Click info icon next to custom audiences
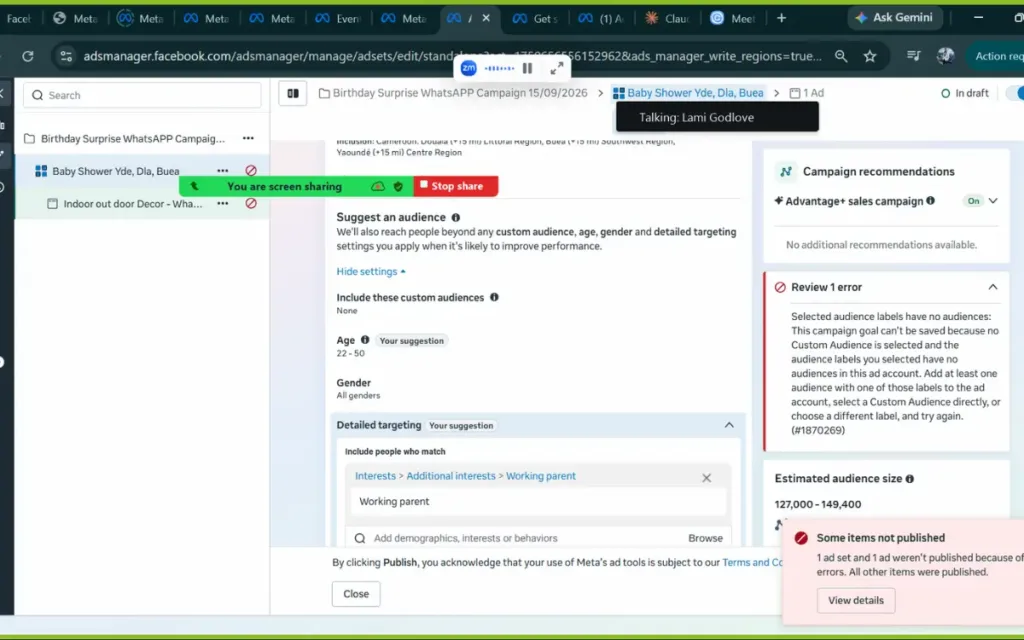 (x=494, y=297)
